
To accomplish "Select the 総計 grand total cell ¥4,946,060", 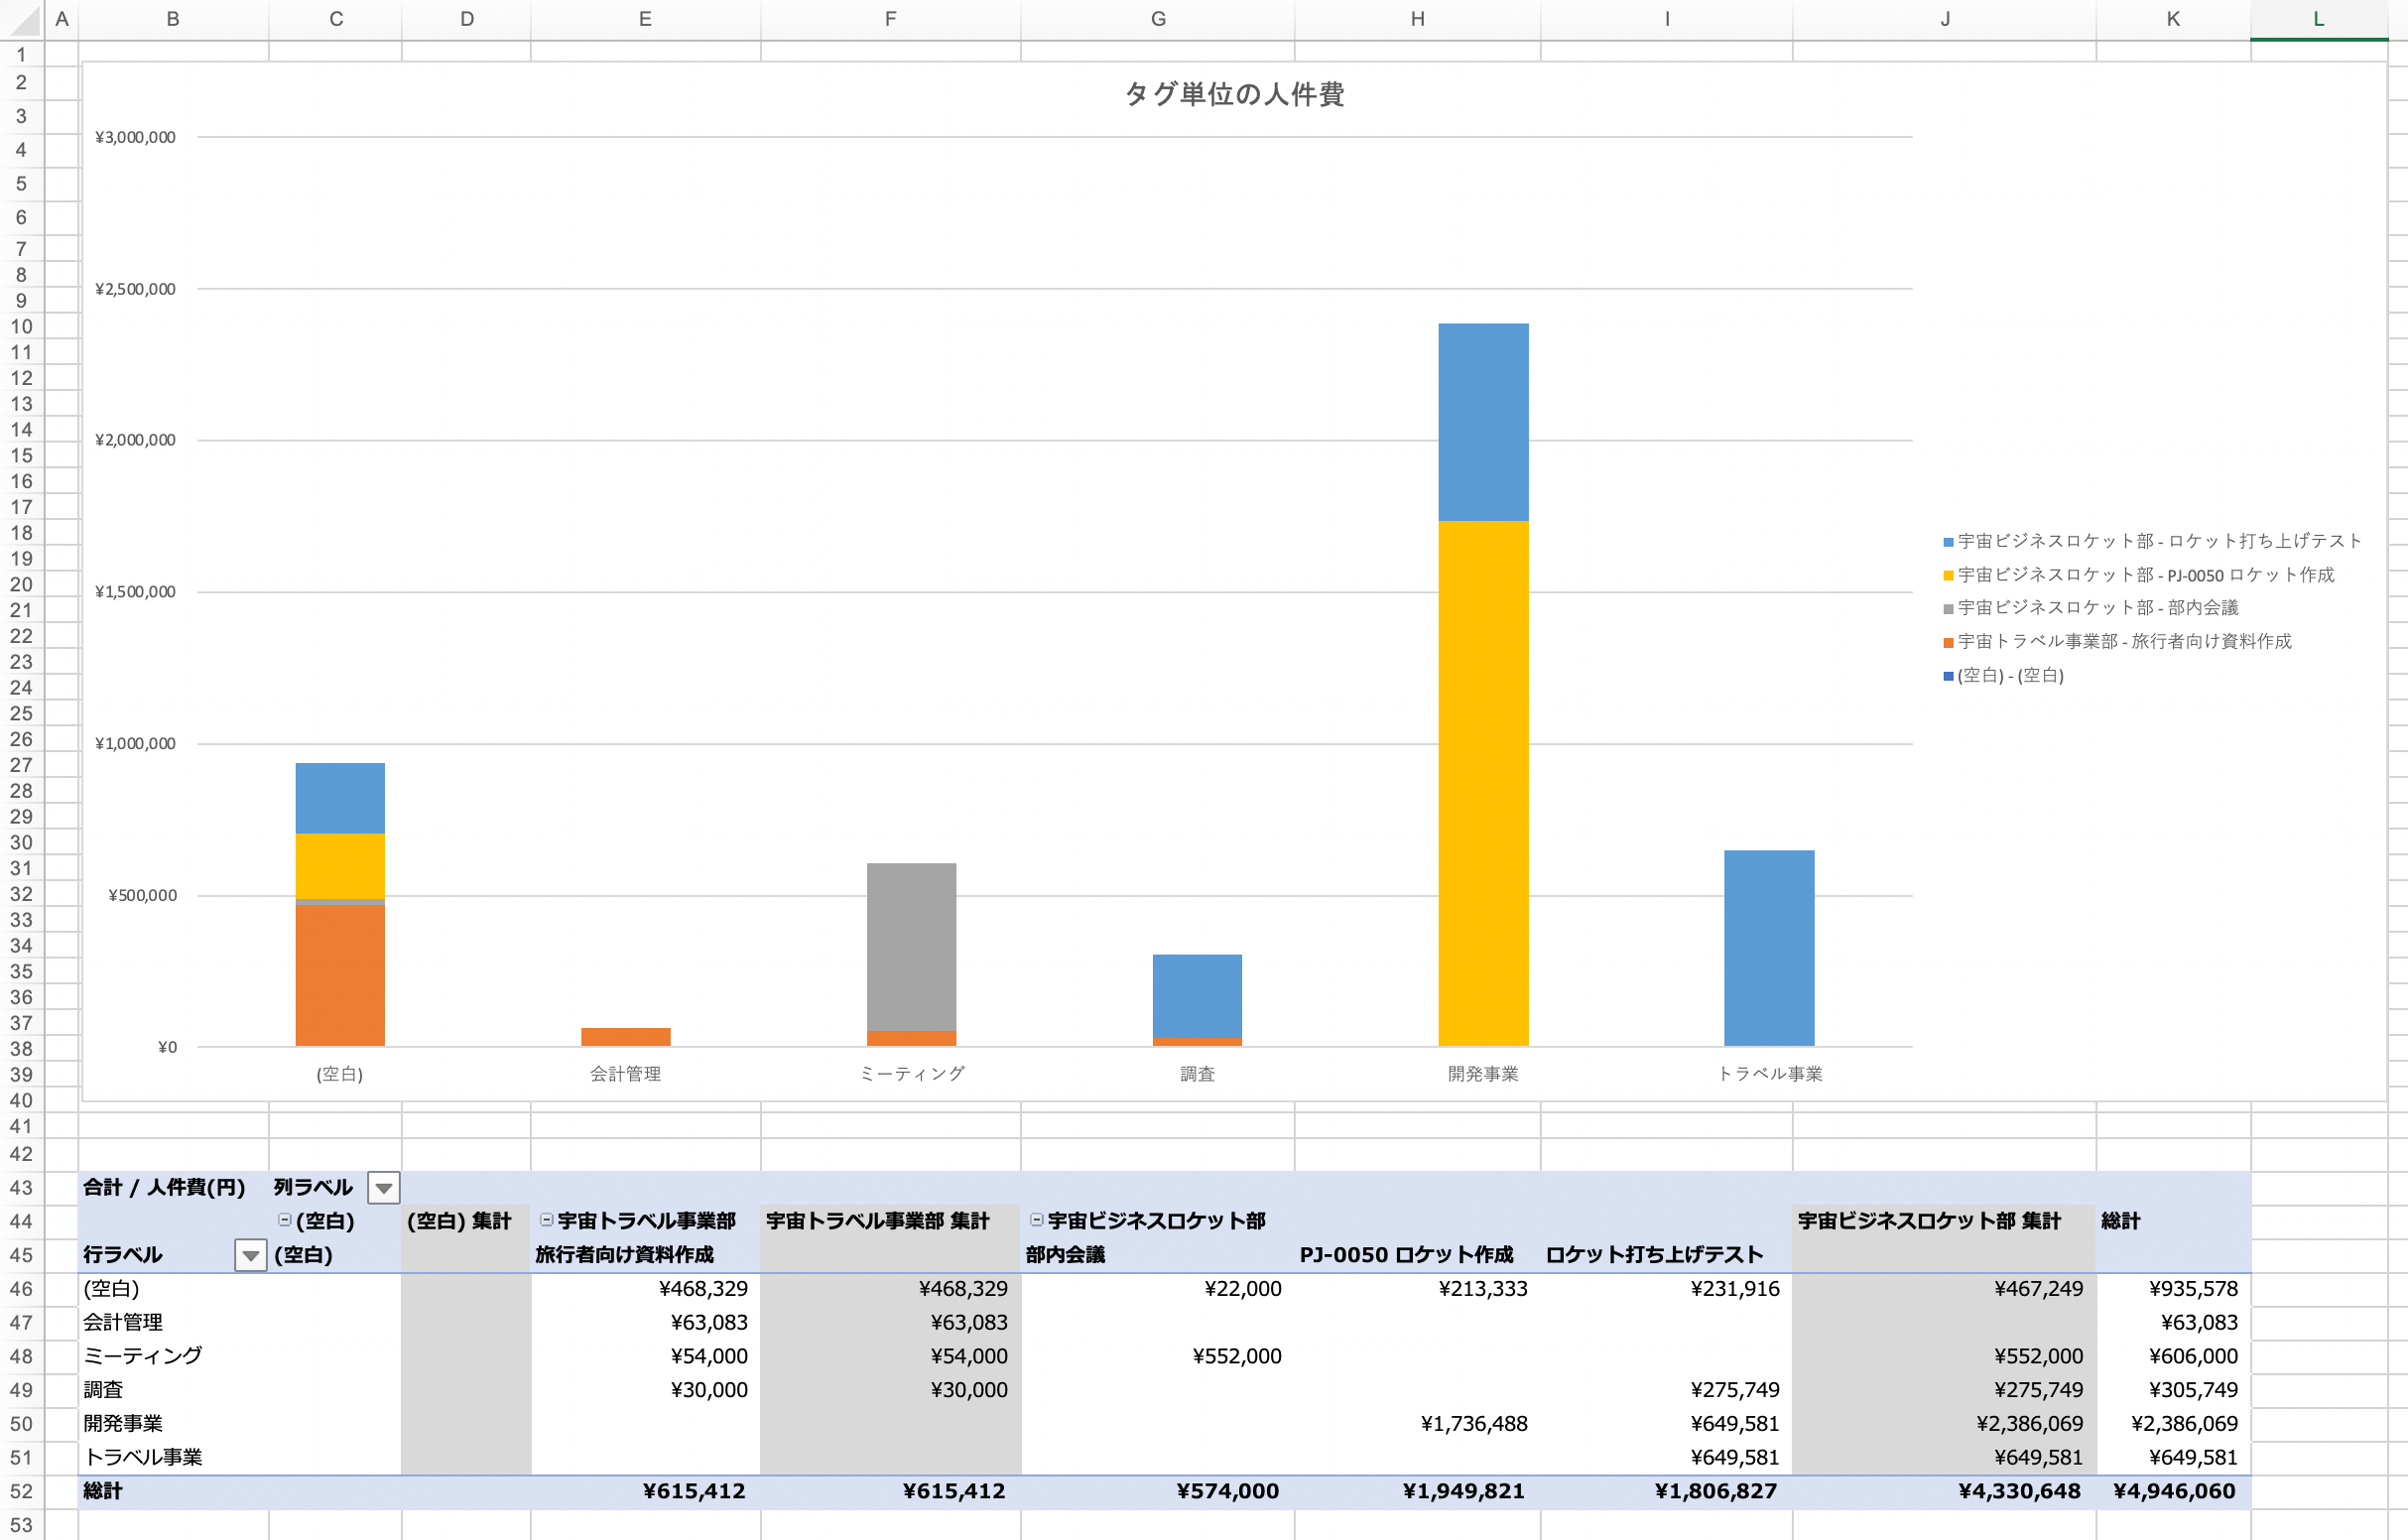I will tap(2174, 1491).
